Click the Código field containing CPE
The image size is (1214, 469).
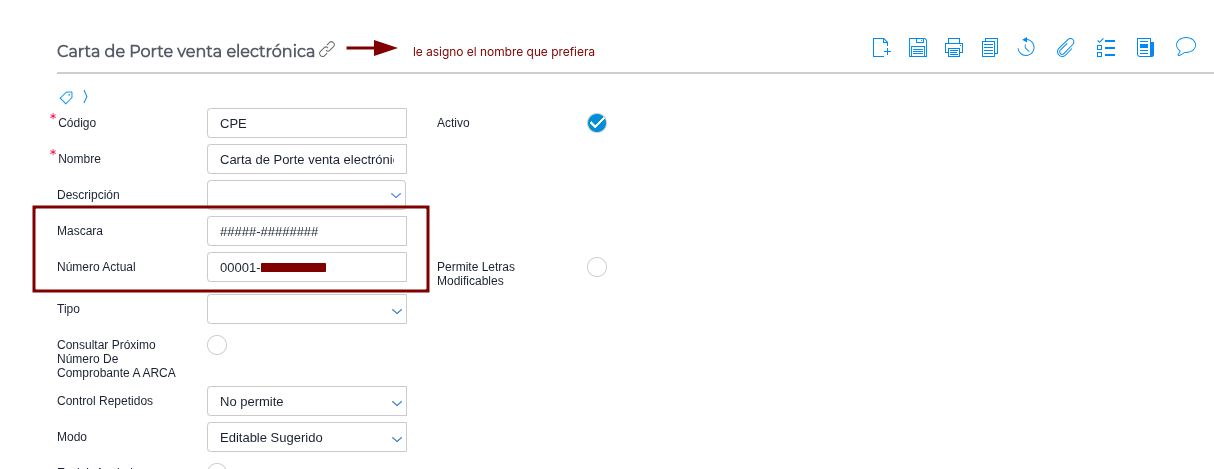306,123
